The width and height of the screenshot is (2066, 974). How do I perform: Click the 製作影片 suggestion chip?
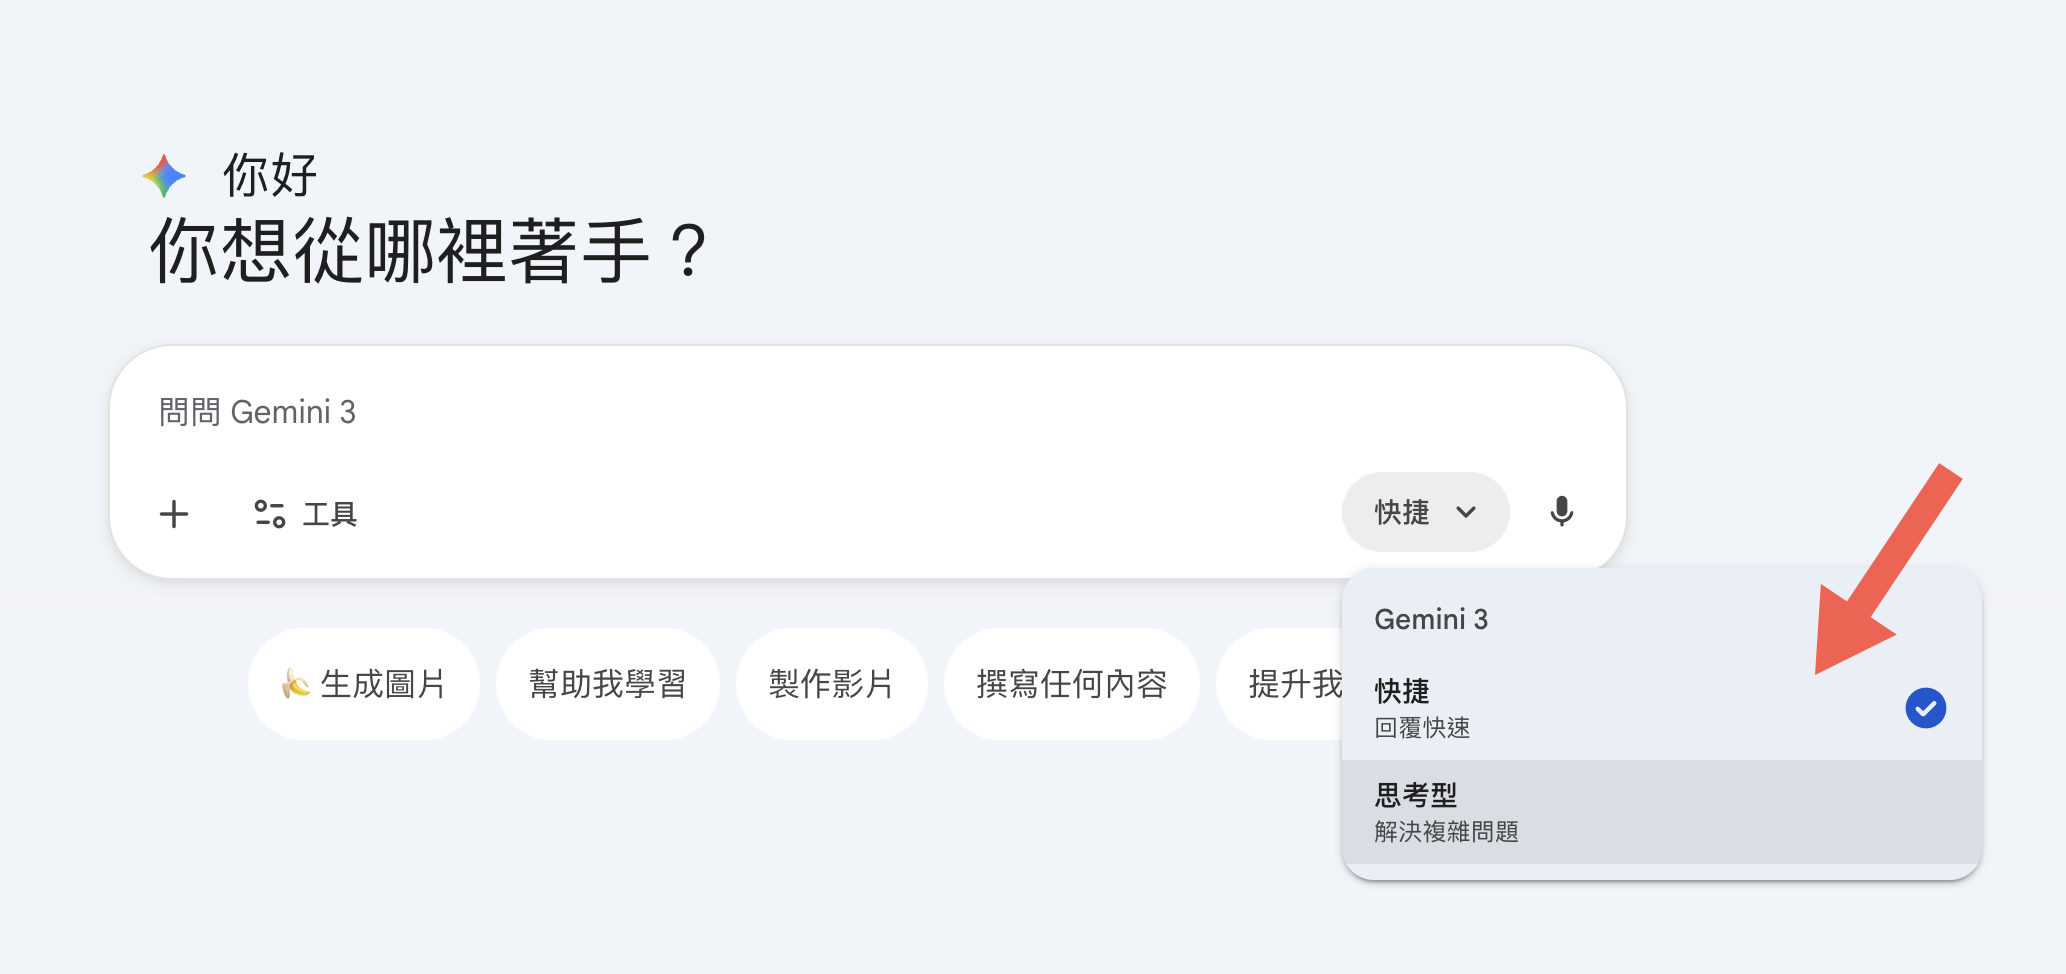point(831,684)
